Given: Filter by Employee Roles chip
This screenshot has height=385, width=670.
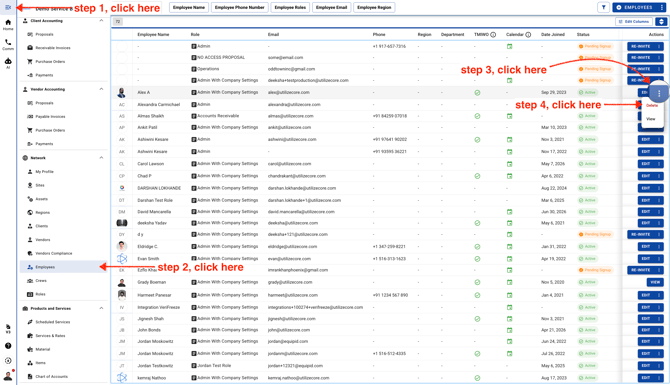Looking at the screenshot, I should click(x=290, y=7).
